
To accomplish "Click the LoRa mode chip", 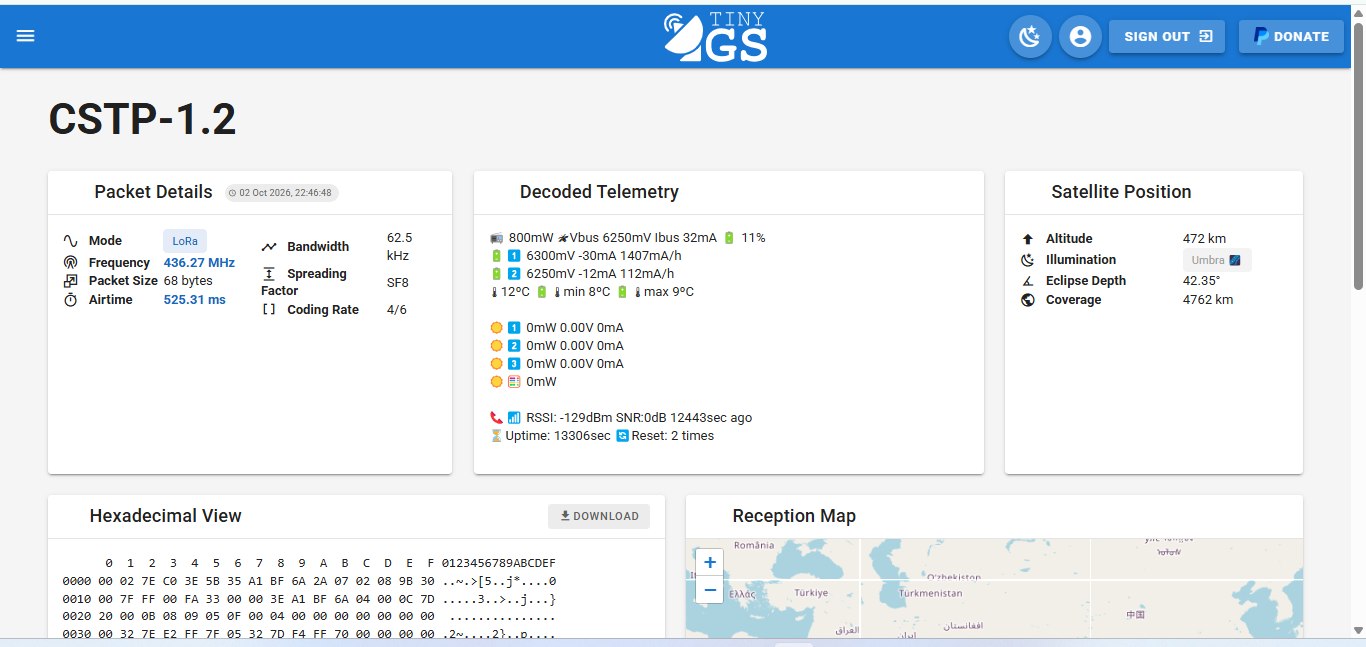I will pos(185,241).
